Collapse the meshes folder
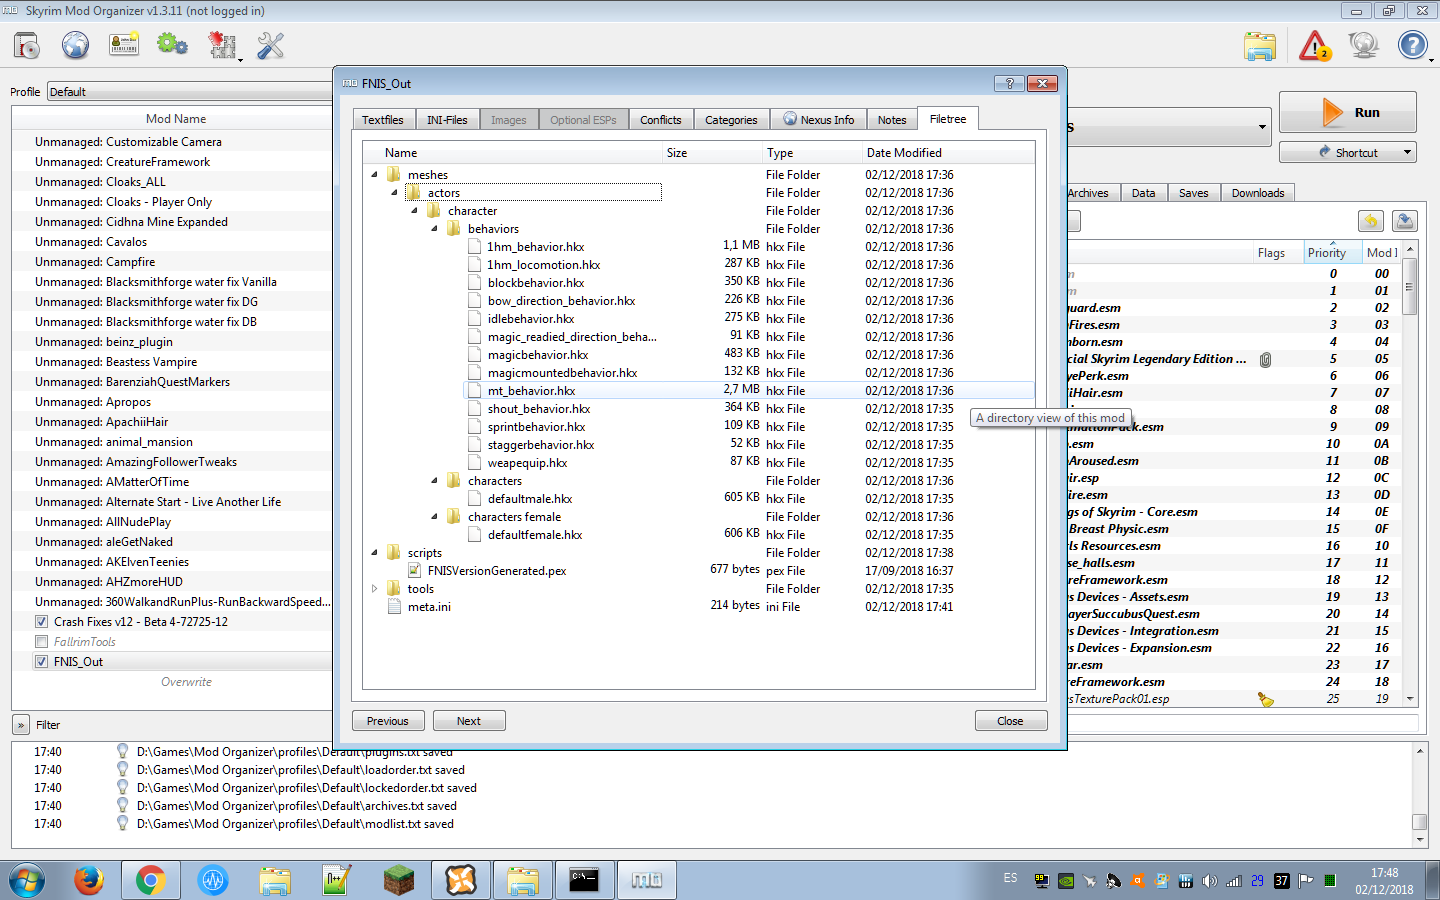The image size is (1440, 900). tap(375, 175)
